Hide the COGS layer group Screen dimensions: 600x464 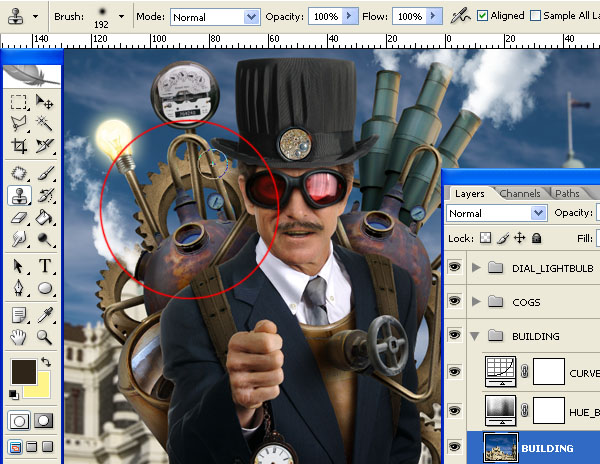(454, 301)
